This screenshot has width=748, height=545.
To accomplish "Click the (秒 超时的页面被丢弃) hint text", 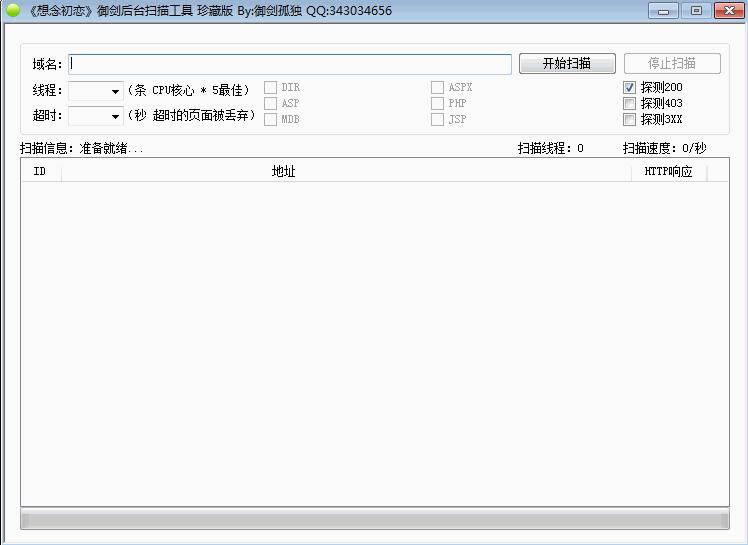I will pyautogui.click(x=192, y=115).
